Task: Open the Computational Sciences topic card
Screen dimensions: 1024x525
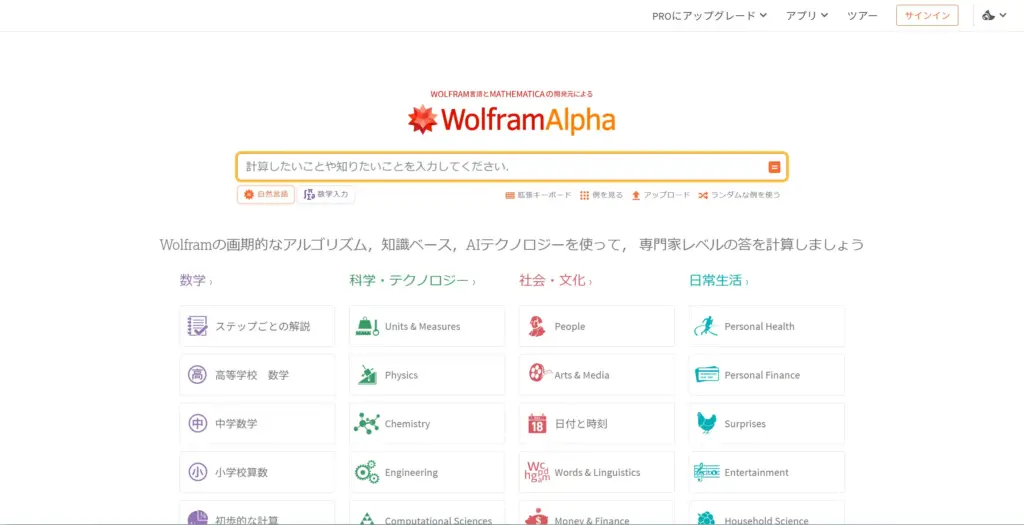Action: coord(427,513)
